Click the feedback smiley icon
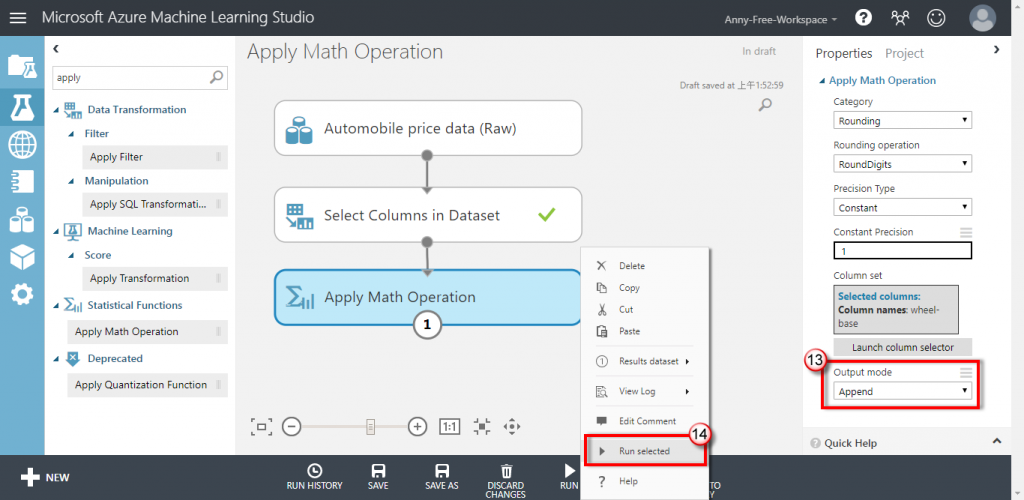This screenshot has width=1024, height=500. (x=936, y=18)
